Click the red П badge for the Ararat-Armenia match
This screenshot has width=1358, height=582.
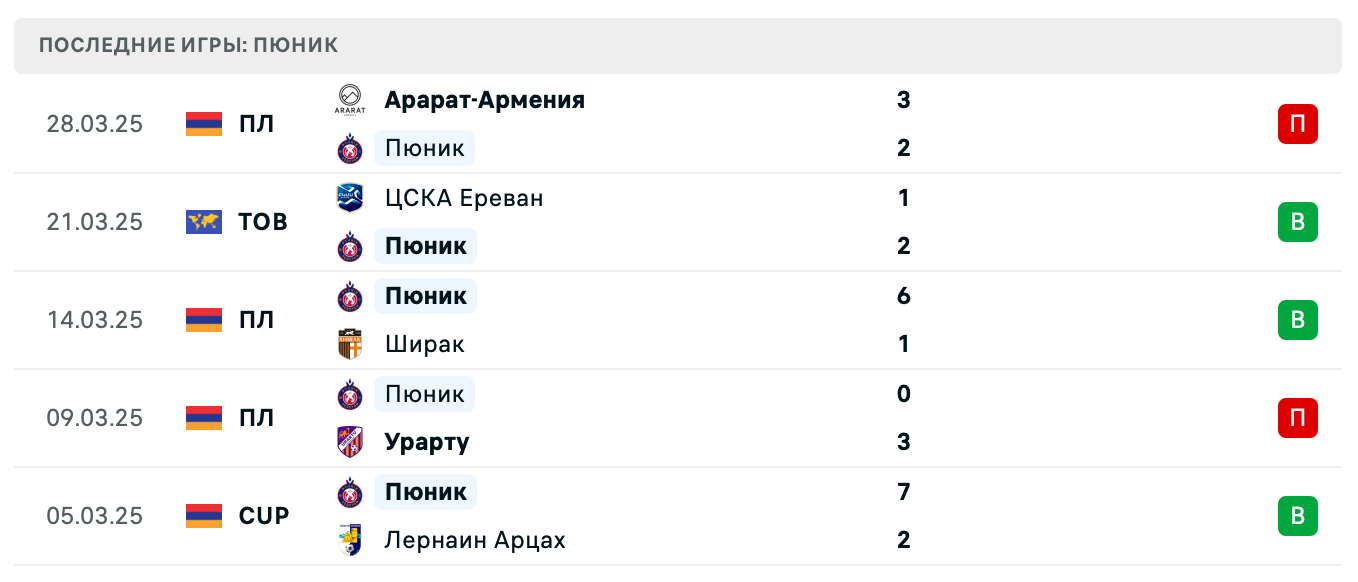coord(1298,124)
